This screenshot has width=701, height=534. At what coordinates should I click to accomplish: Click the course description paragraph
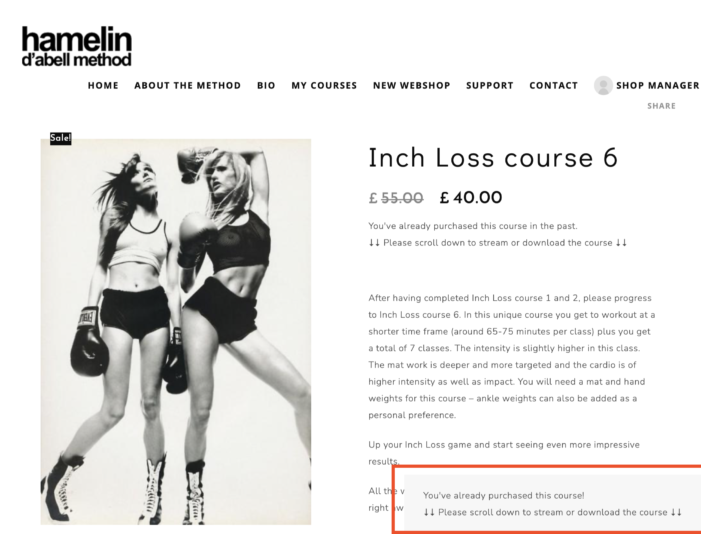pos(512,356)
